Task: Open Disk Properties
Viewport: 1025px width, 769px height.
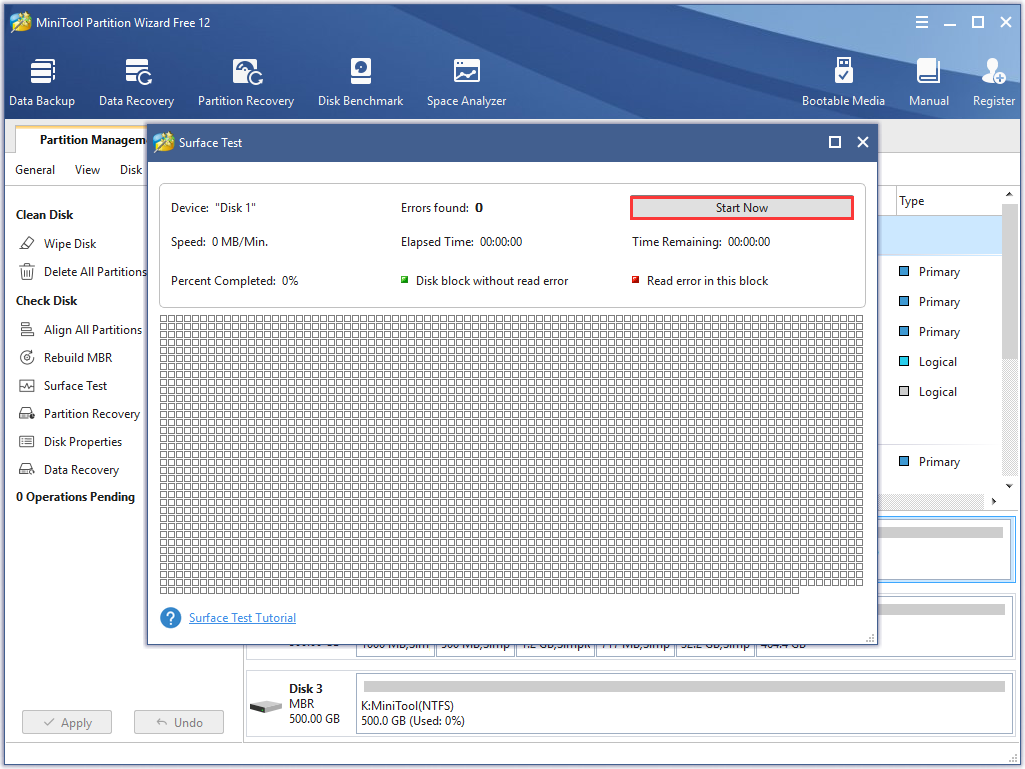Action: click(x=71, y=441)
